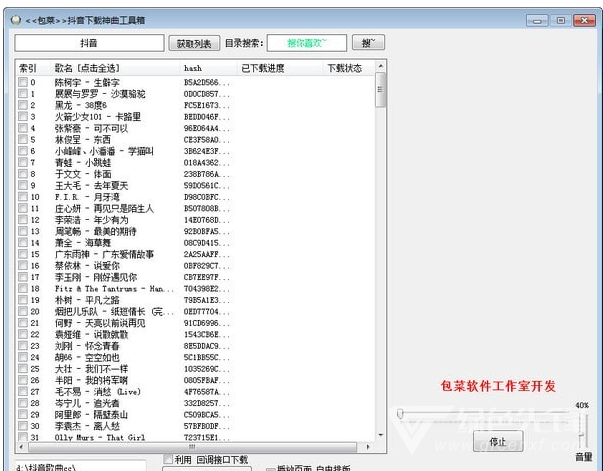Select song Fitz & The Tantrums row
The width and height of the screenshot is (603, 471).
pyautogui.click(x=114, y=288)
